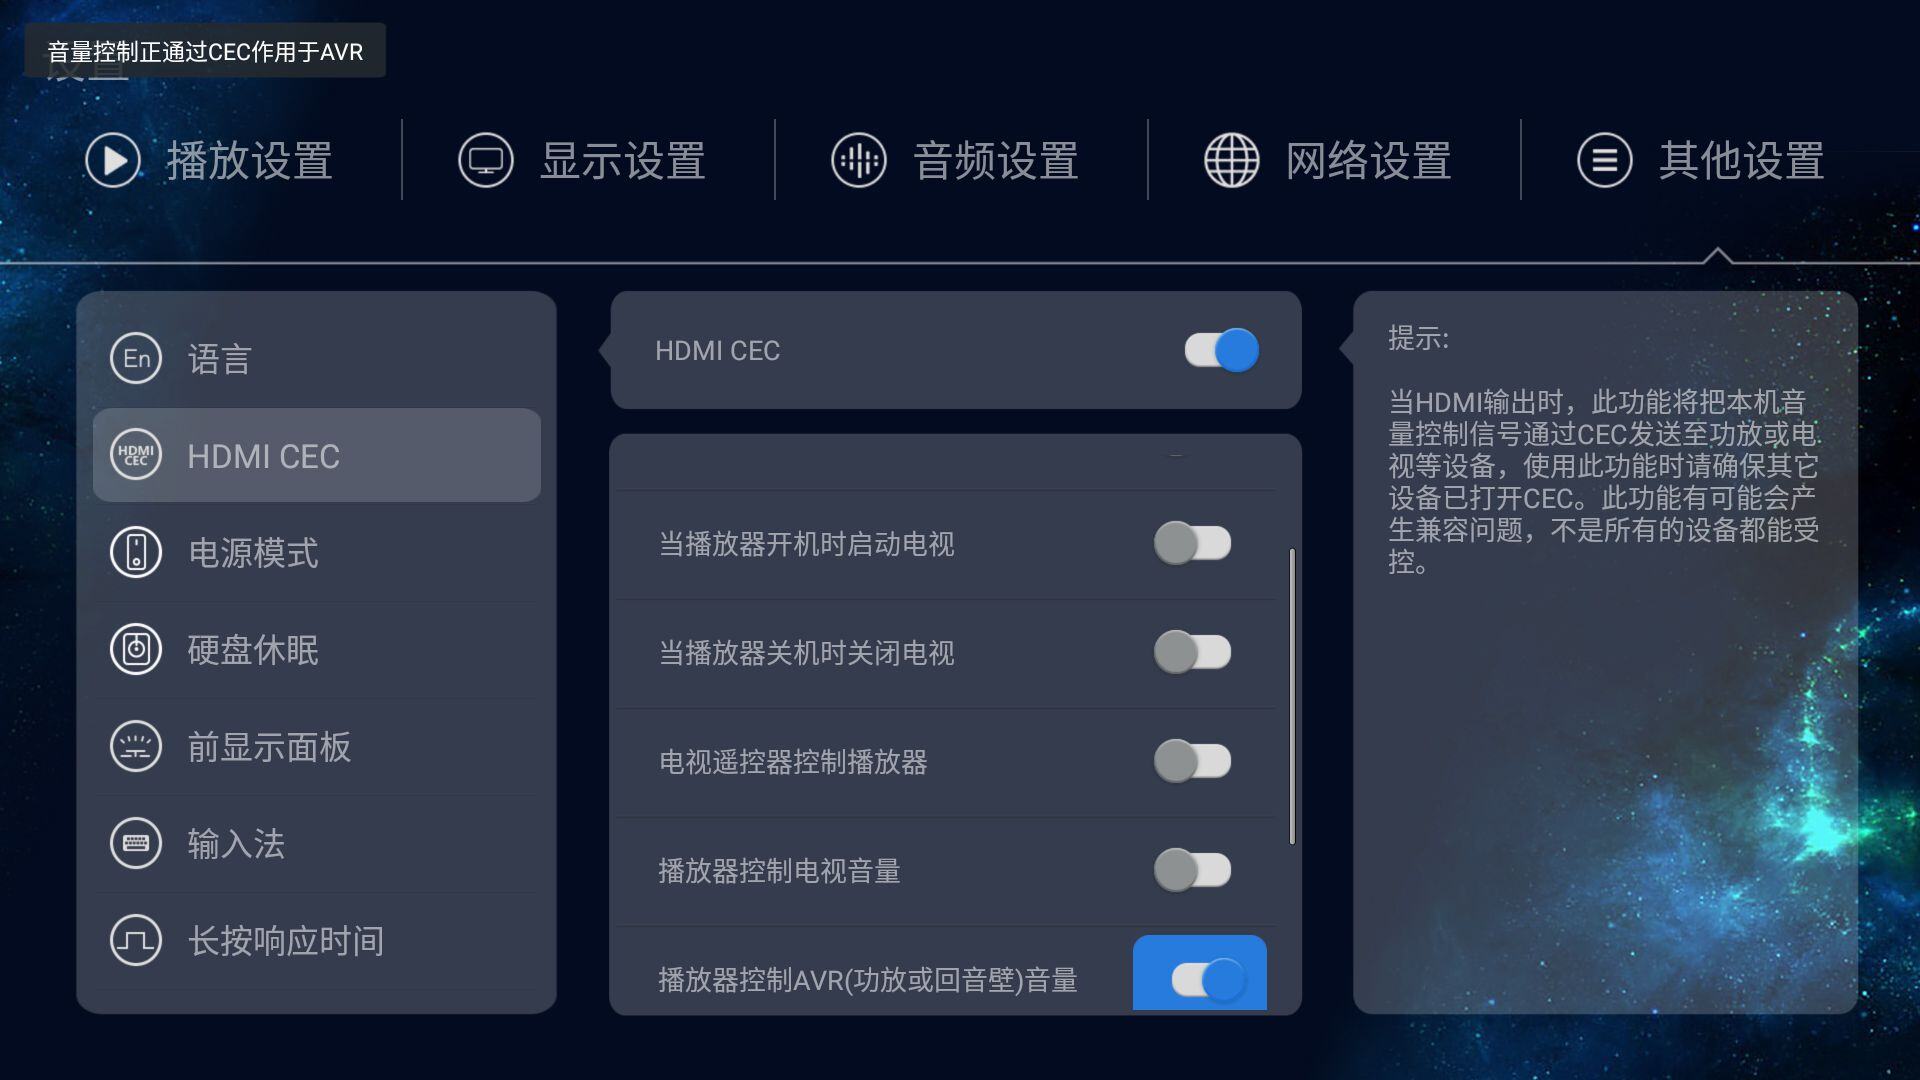Click 当播放器关机时关闭电视 toggle
This screenshot has height=1080, width=1920.
1191,651
